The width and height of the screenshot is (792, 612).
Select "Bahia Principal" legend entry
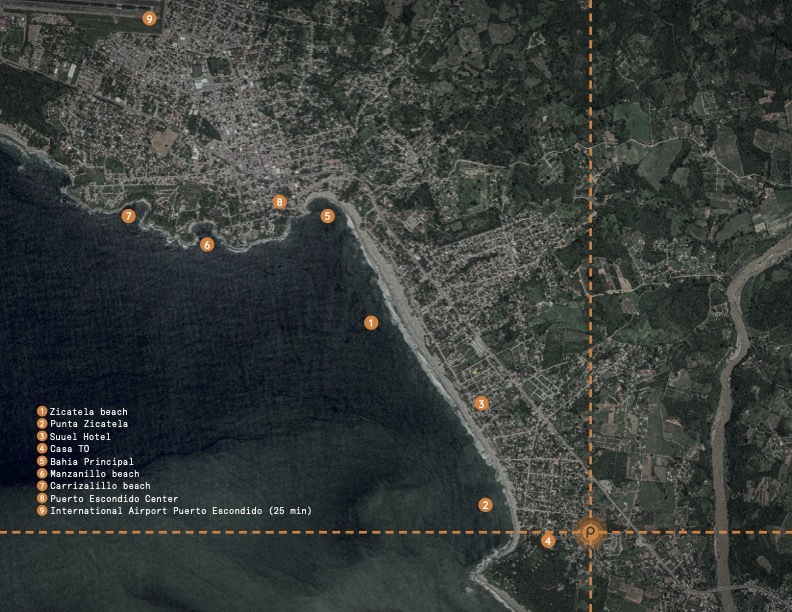tap(91, 462)
